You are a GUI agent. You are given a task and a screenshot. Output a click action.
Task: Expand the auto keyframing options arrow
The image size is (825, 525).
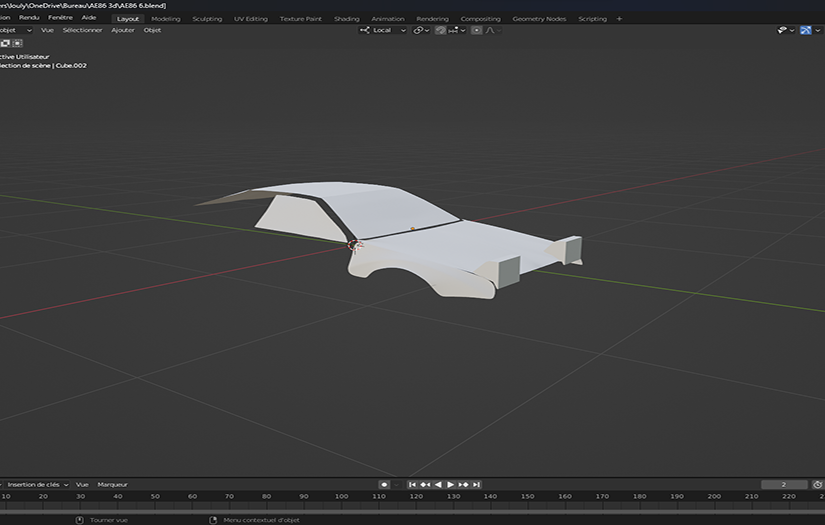[x=397, y=484]
